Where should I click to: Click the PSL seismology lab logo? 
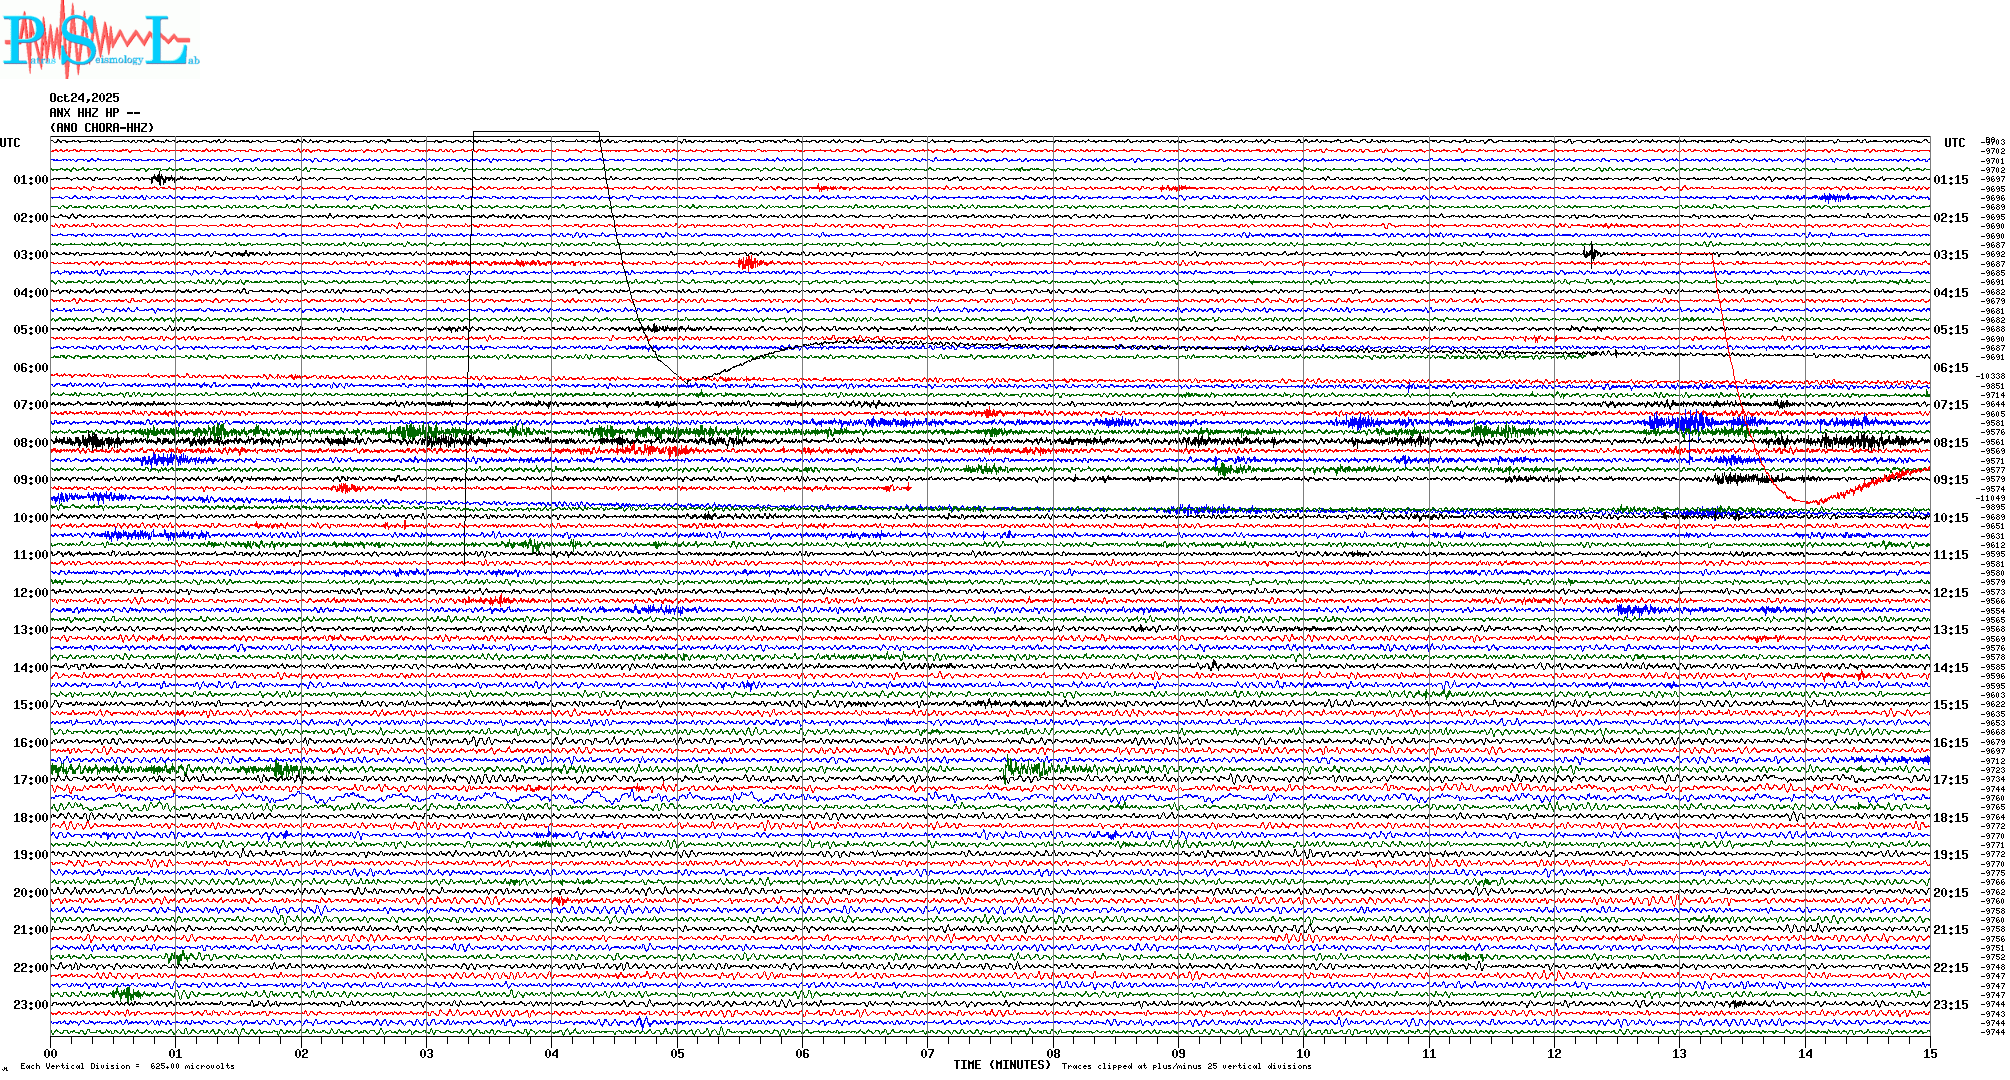100,40
